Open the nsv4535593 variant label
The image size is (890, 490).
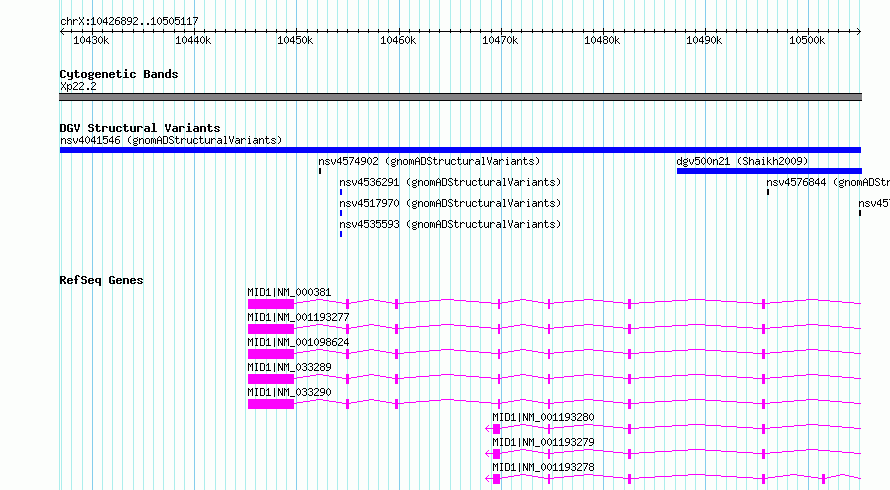click(x=450, y=224)
